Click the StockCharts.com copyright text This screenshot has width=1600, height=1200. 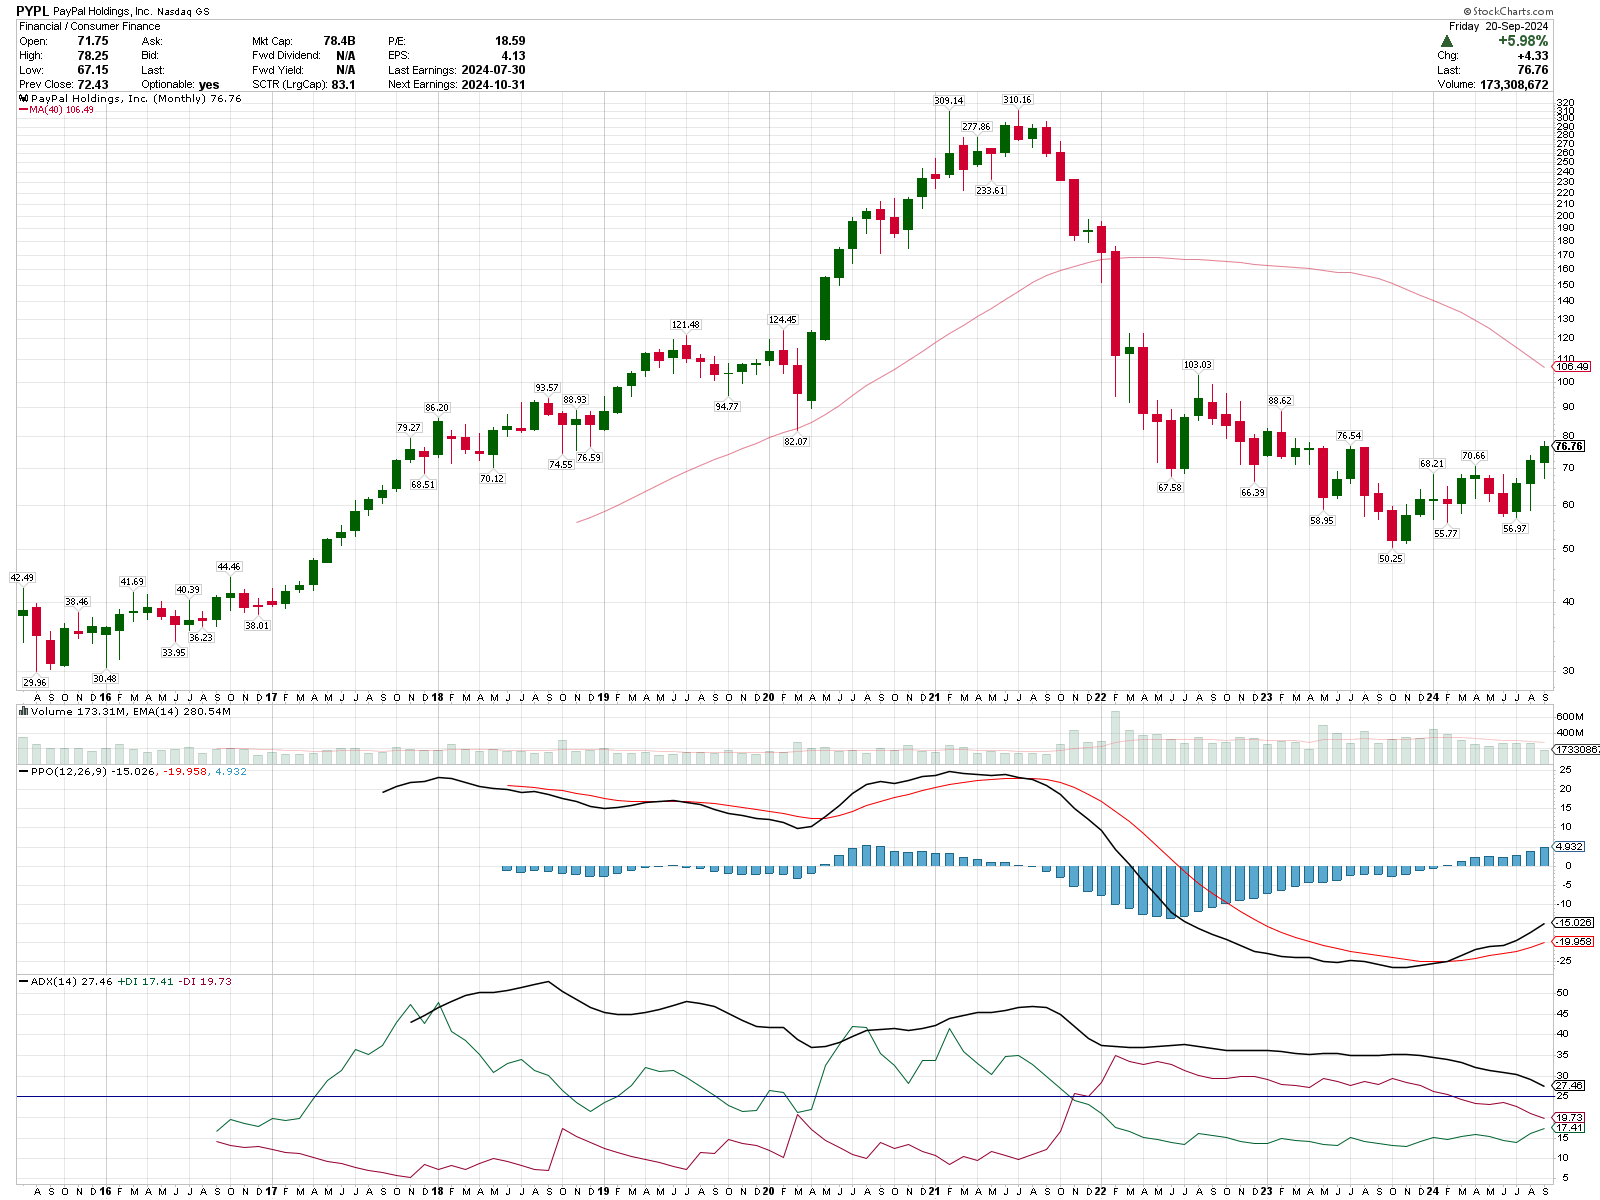pos(1507,12)
